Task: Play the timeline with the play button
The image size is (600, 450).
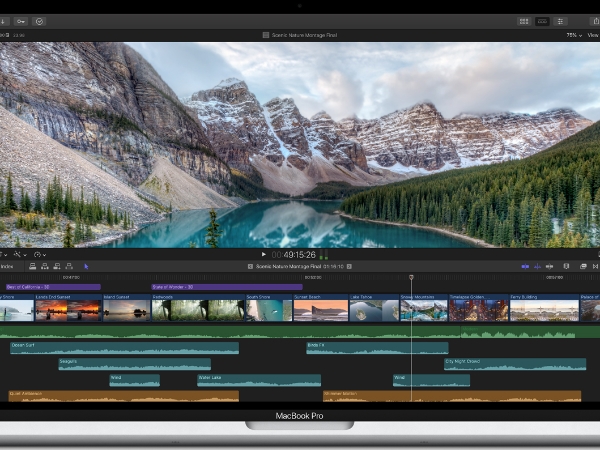Action: 263,254
